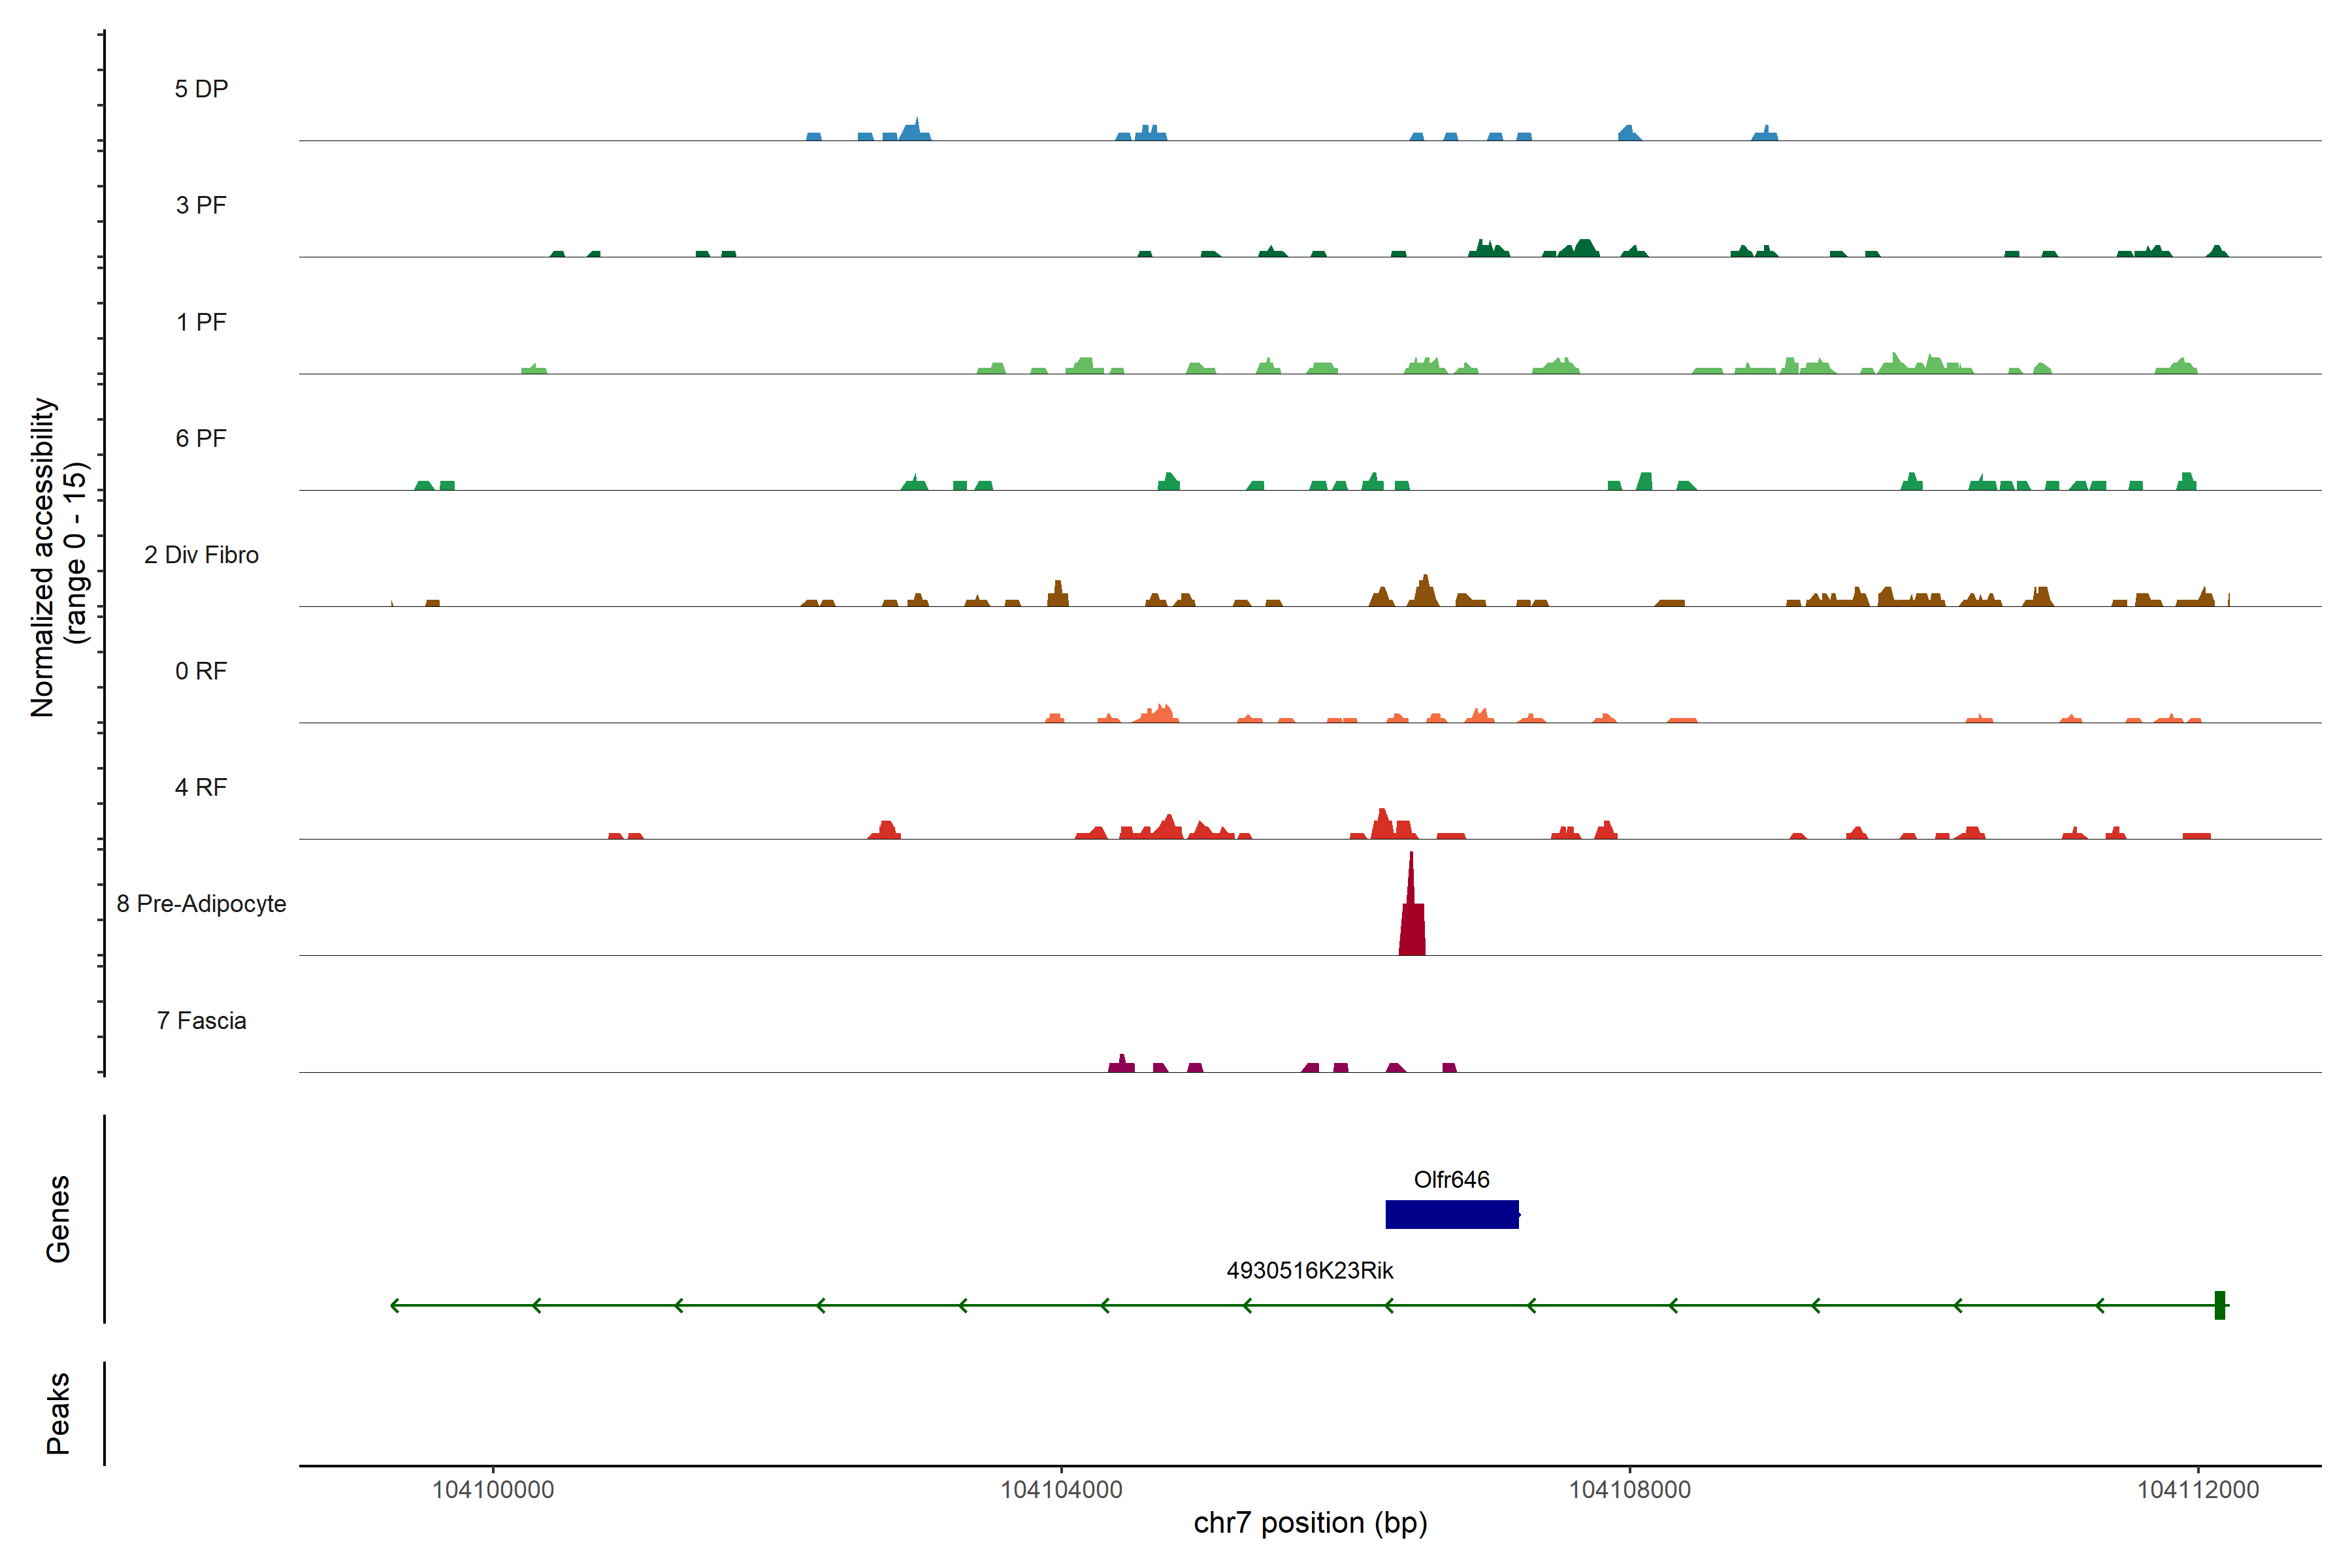
Task: Select the 1 PF track label
Action: (x=201, y=322)
